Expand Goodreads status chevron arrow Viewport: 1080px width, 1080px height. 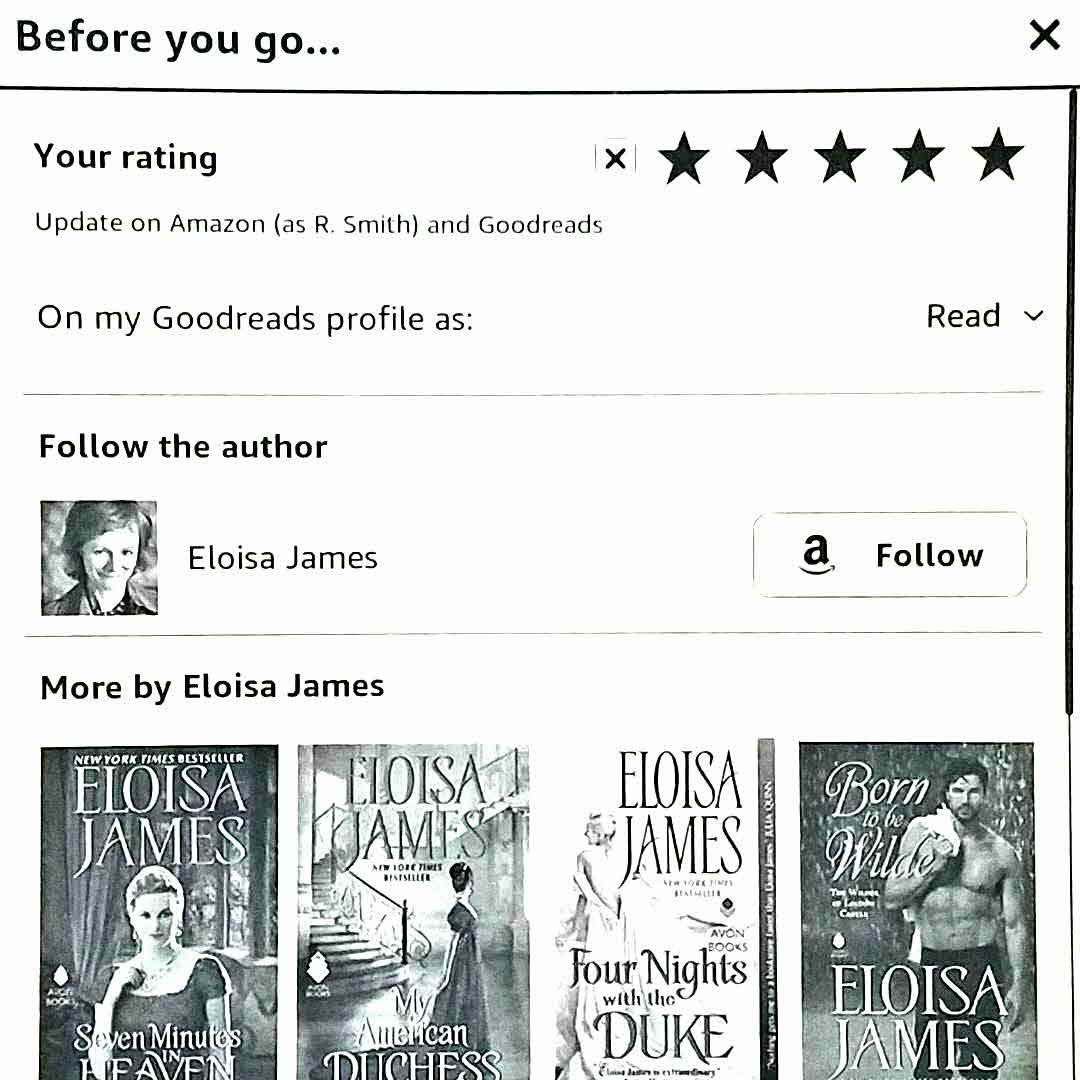(x=1033, y=317)
